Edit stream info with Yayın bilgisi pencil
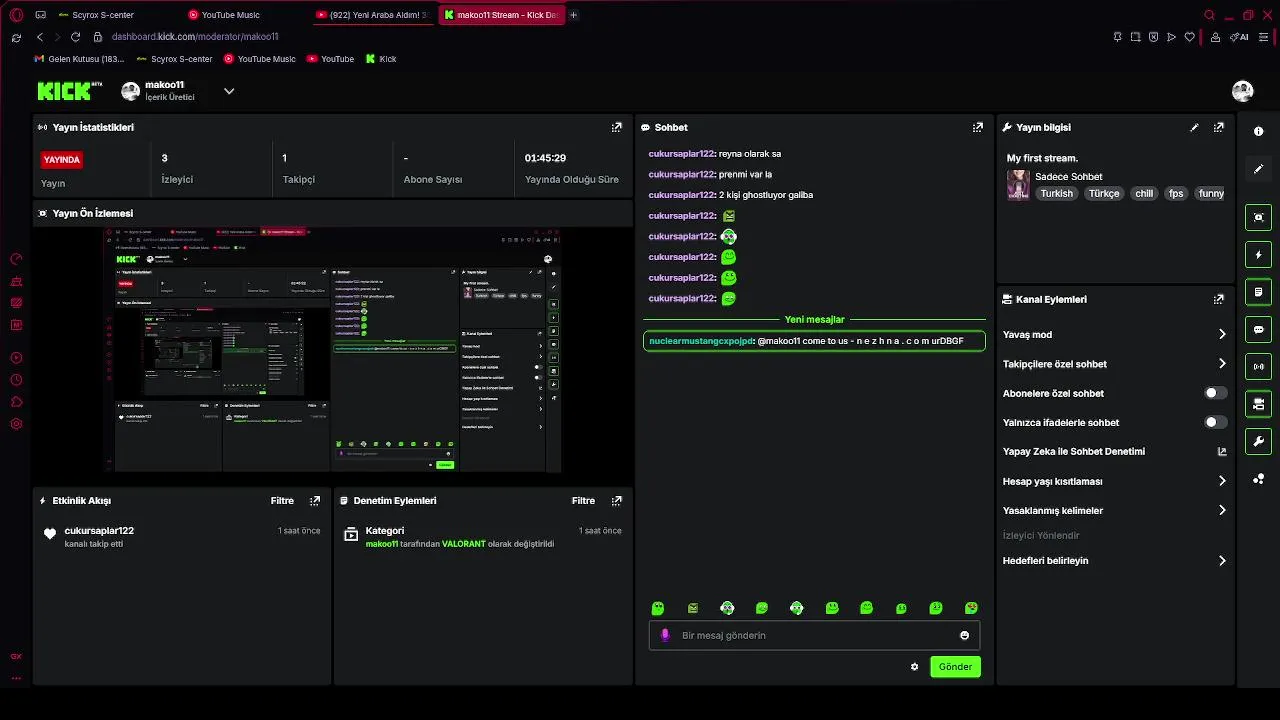Image resolution: width=1280 pixels, height=720 pixels. (1194, 127)
